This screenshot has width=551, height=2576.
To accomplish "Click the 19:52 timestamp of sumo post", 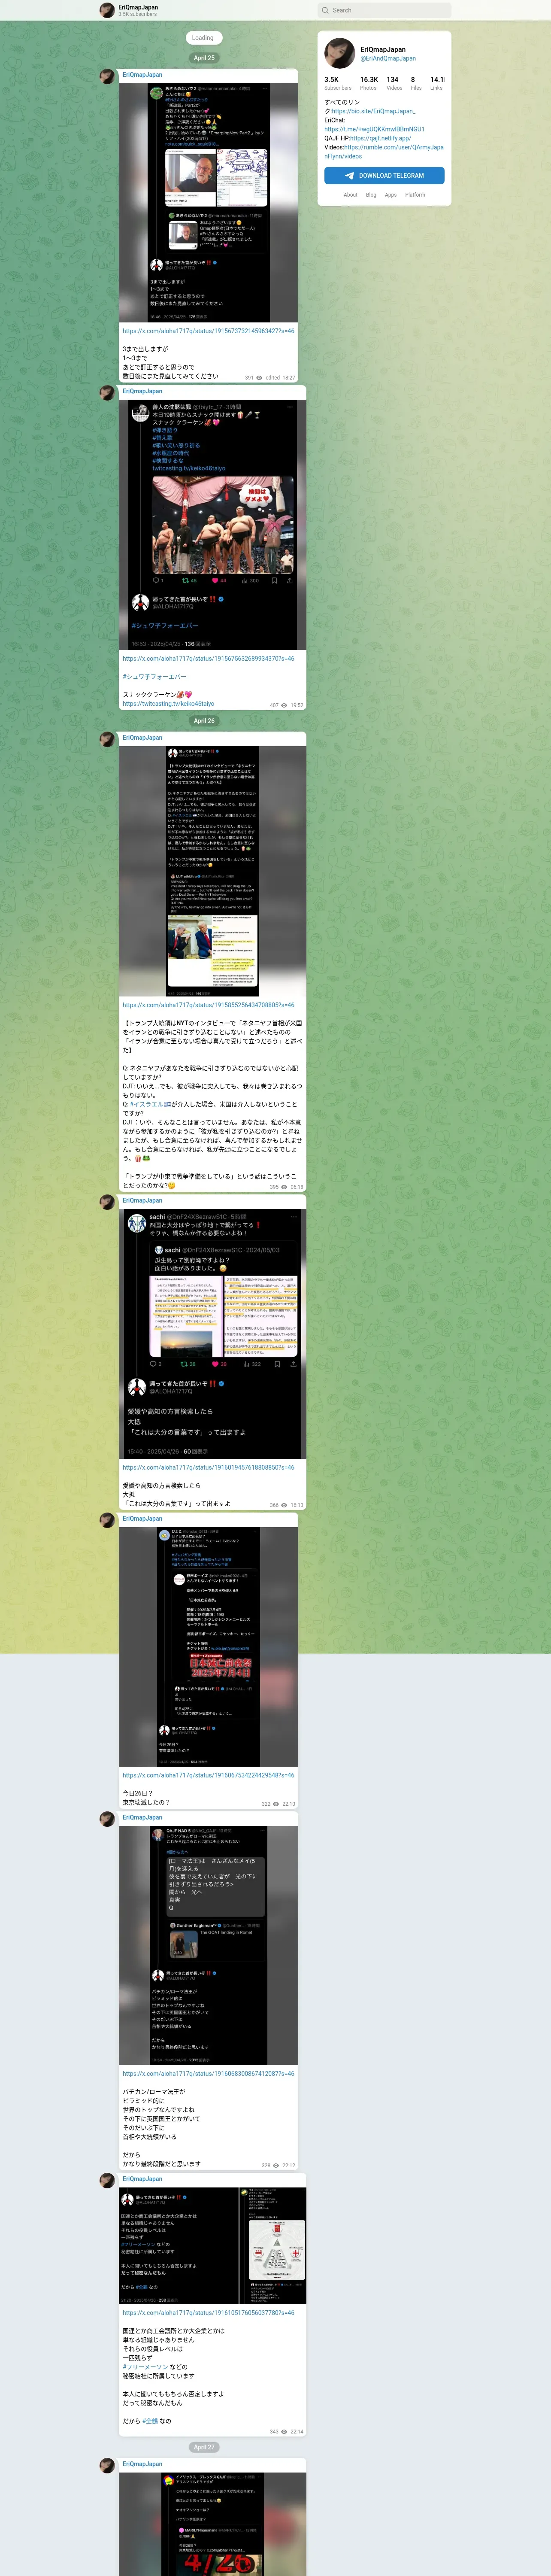I will [297, 705].
